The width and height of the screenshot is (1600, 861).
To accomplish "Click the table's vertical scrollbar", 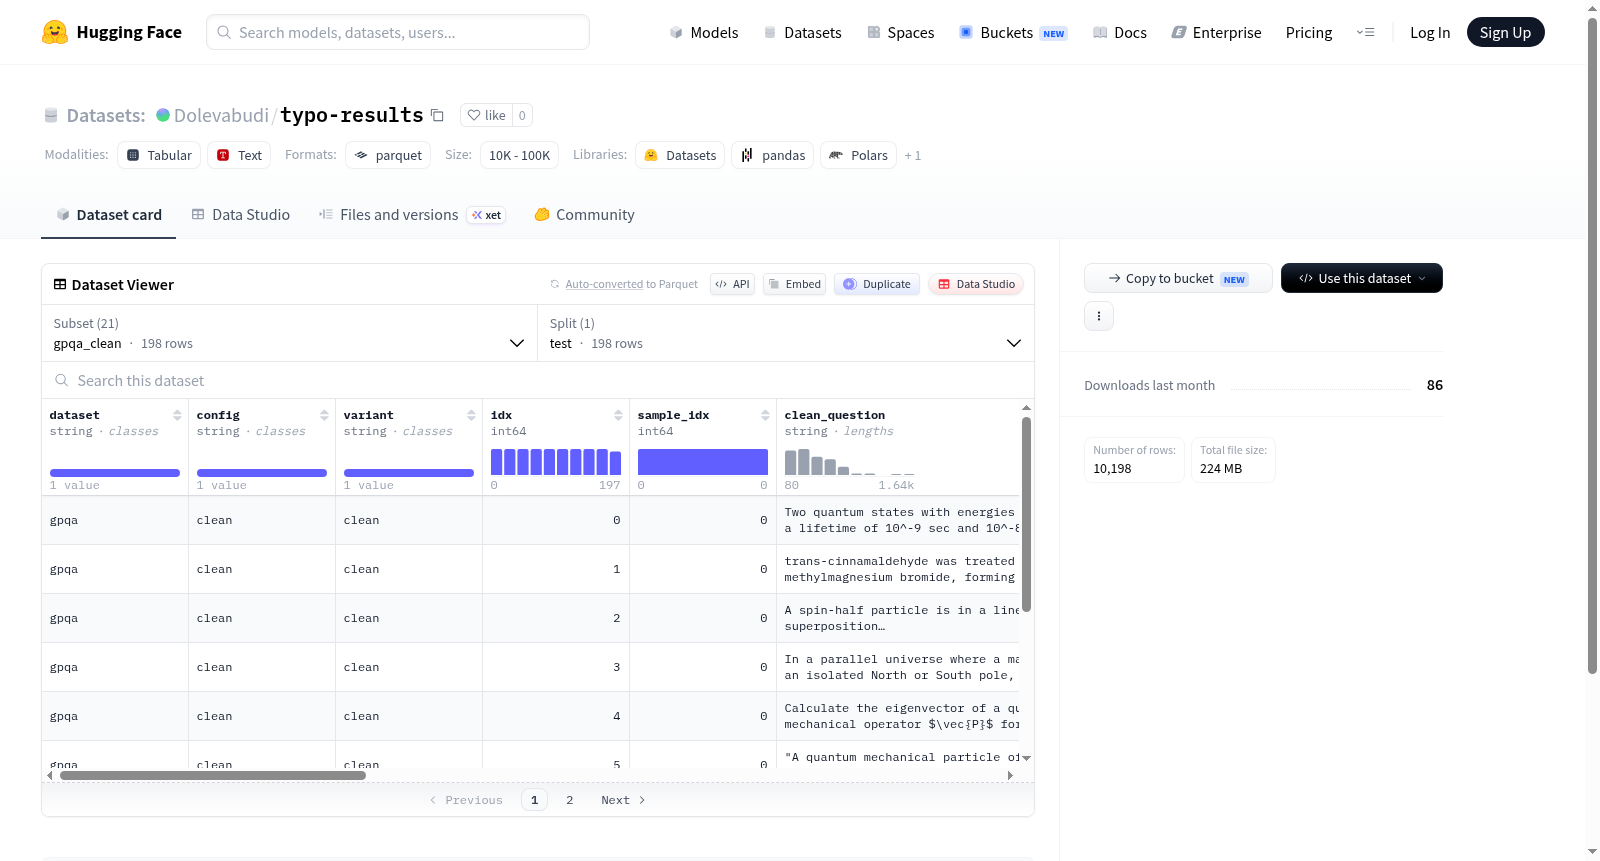I will pyautogui.click(x=1026, y=514).
